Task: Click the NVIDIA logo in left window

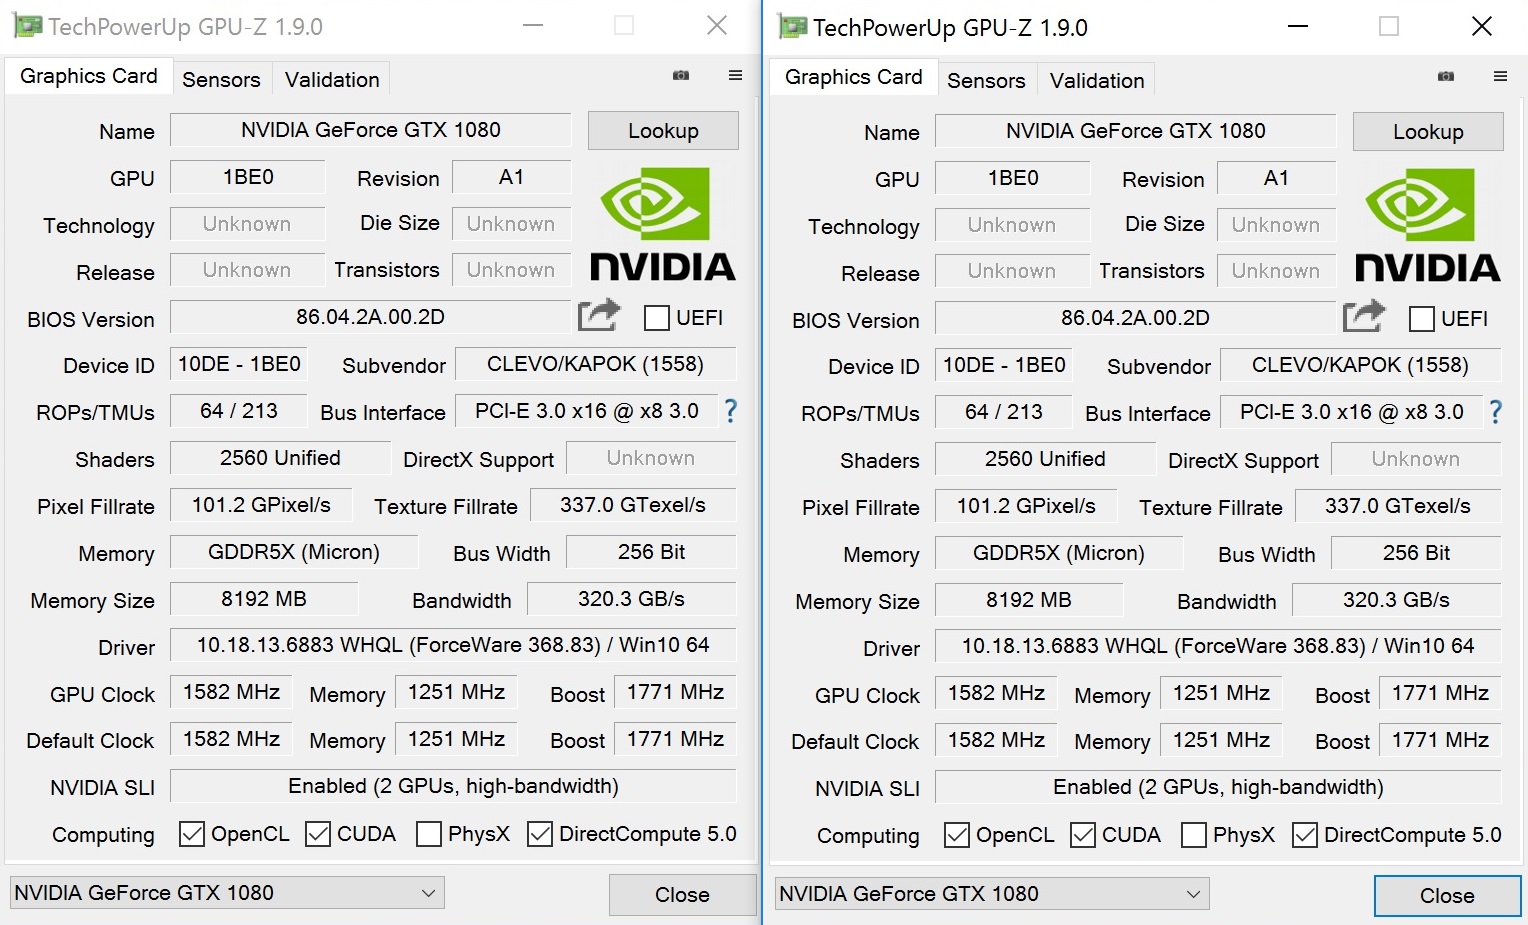Action: (x=663, y=223)
